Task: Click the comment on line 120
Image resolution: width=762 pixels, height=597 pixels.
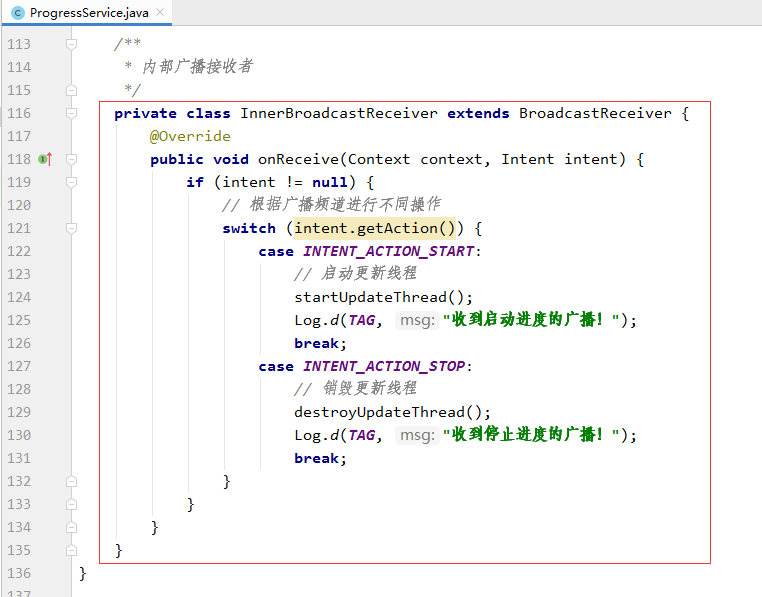Action: pos(331,205)
